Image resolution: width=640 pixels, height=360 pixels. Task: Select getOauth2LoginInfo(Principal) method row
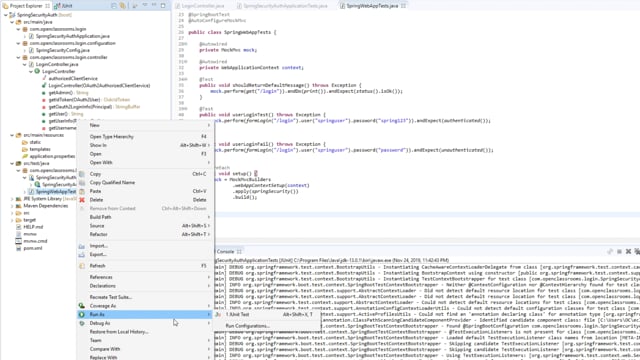tap(91, 107)
